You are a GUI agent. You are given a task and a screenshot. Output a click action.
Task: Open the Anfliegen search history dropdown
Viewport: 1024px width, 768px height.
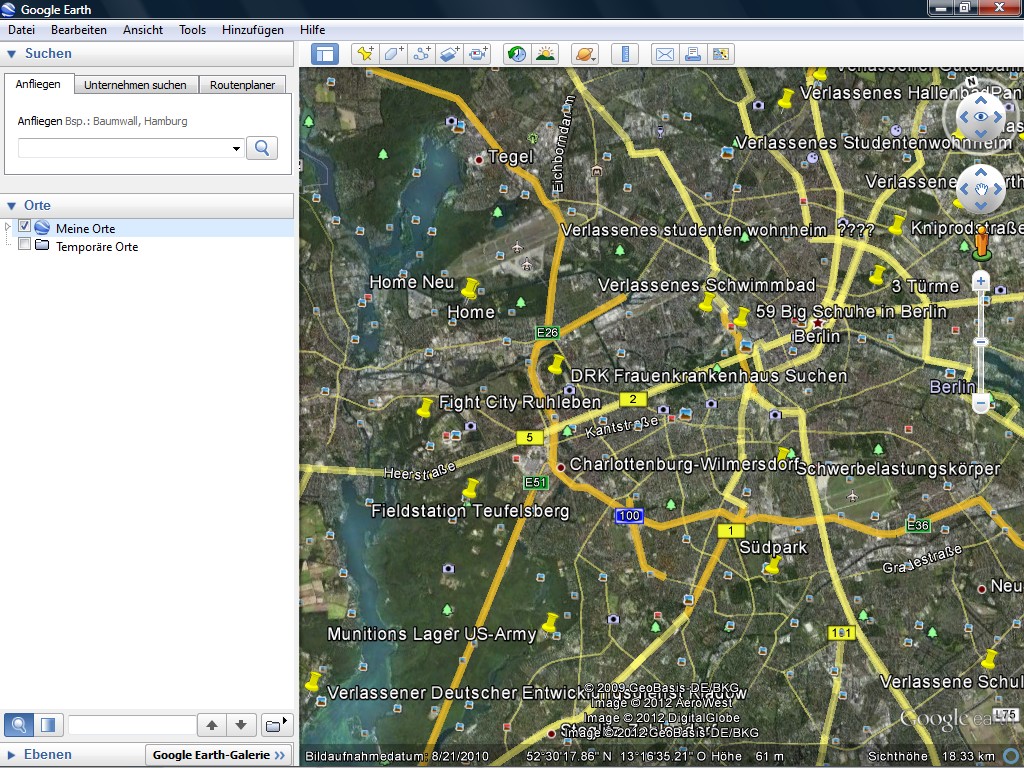point(236,149)
